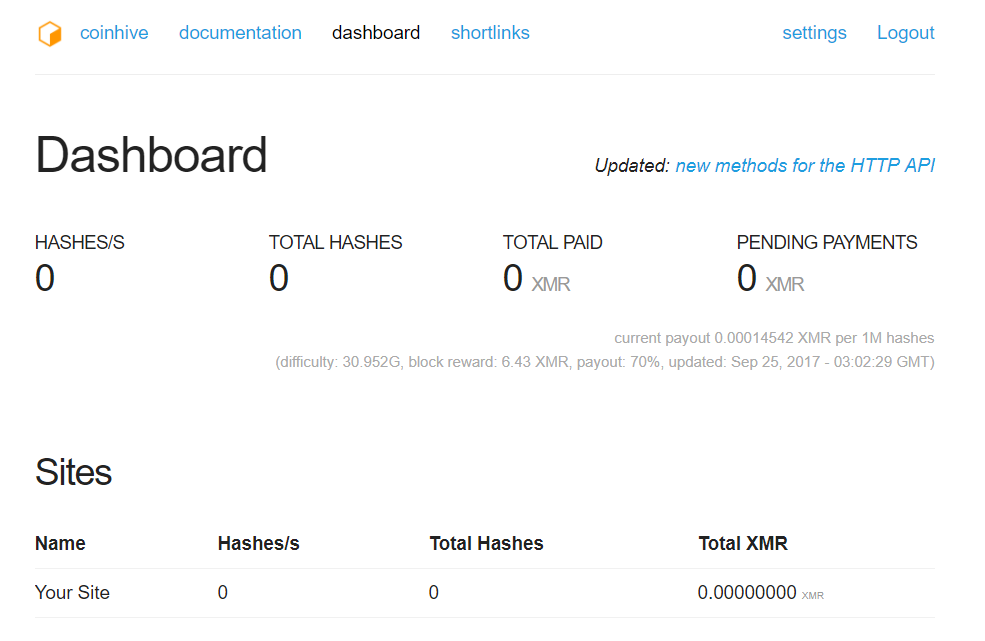
Task: Click the Total XMR column header
Action: pos(742,544)
